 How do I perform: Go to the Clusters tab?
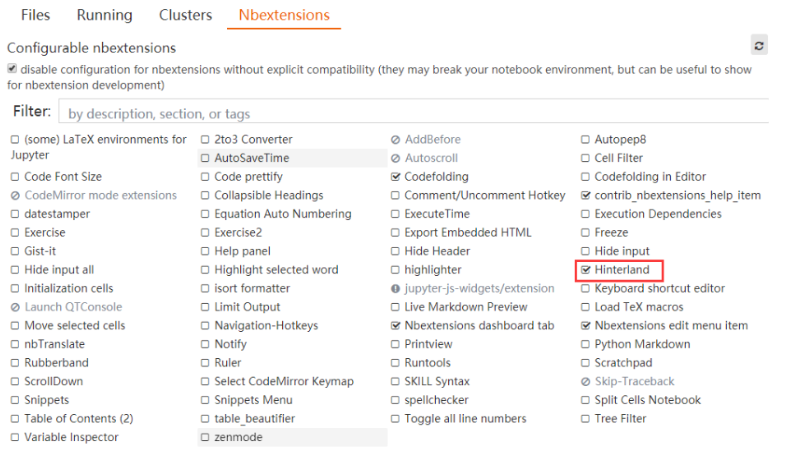pos(185,15)
